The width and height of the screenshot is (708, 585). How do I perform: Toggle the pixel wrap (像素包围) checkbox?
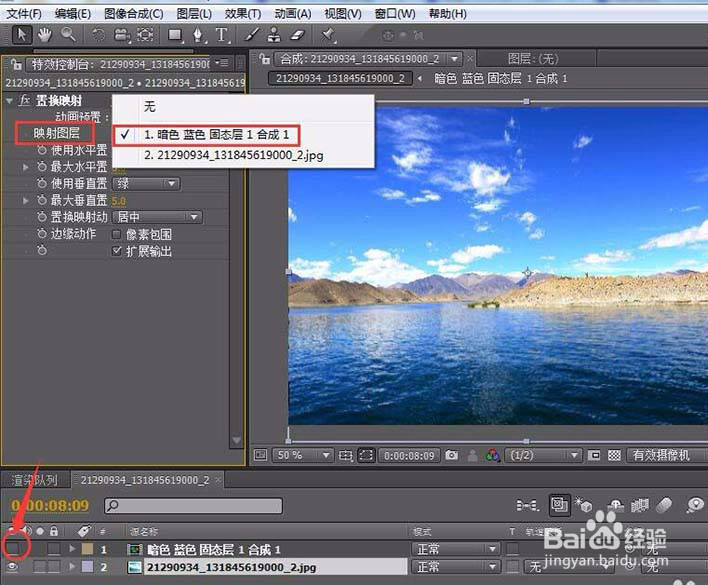click(116, 234)
